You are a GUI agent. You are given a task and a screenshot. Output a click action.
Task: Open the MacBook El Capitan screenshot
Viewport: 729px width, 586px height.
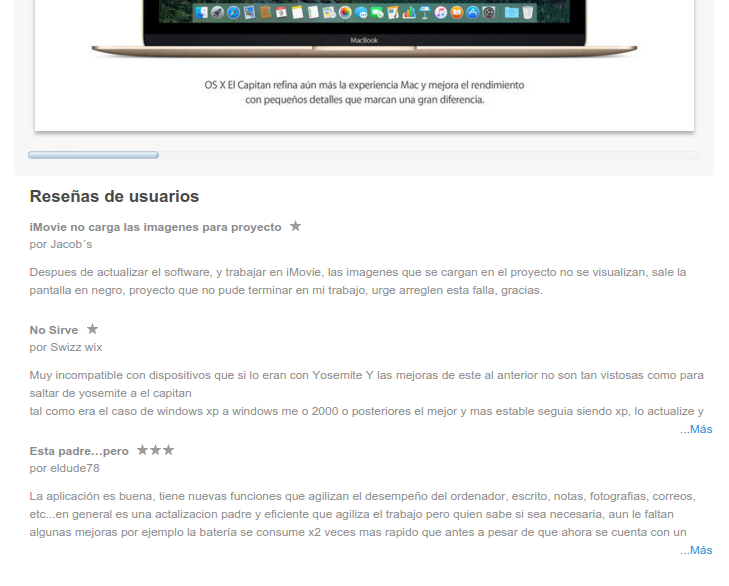[364, 65]
